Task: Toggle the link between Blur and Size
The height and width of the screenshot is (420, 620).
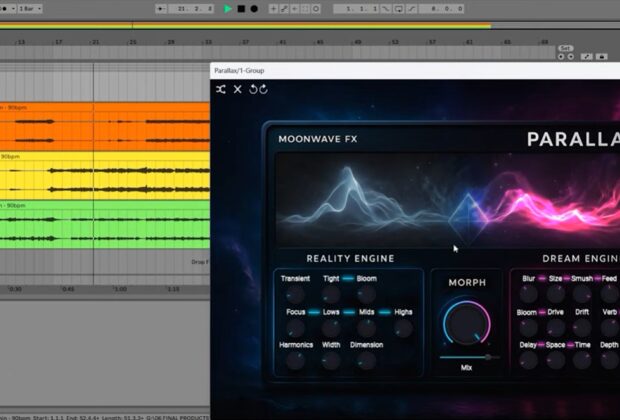Action: point(541,279)
